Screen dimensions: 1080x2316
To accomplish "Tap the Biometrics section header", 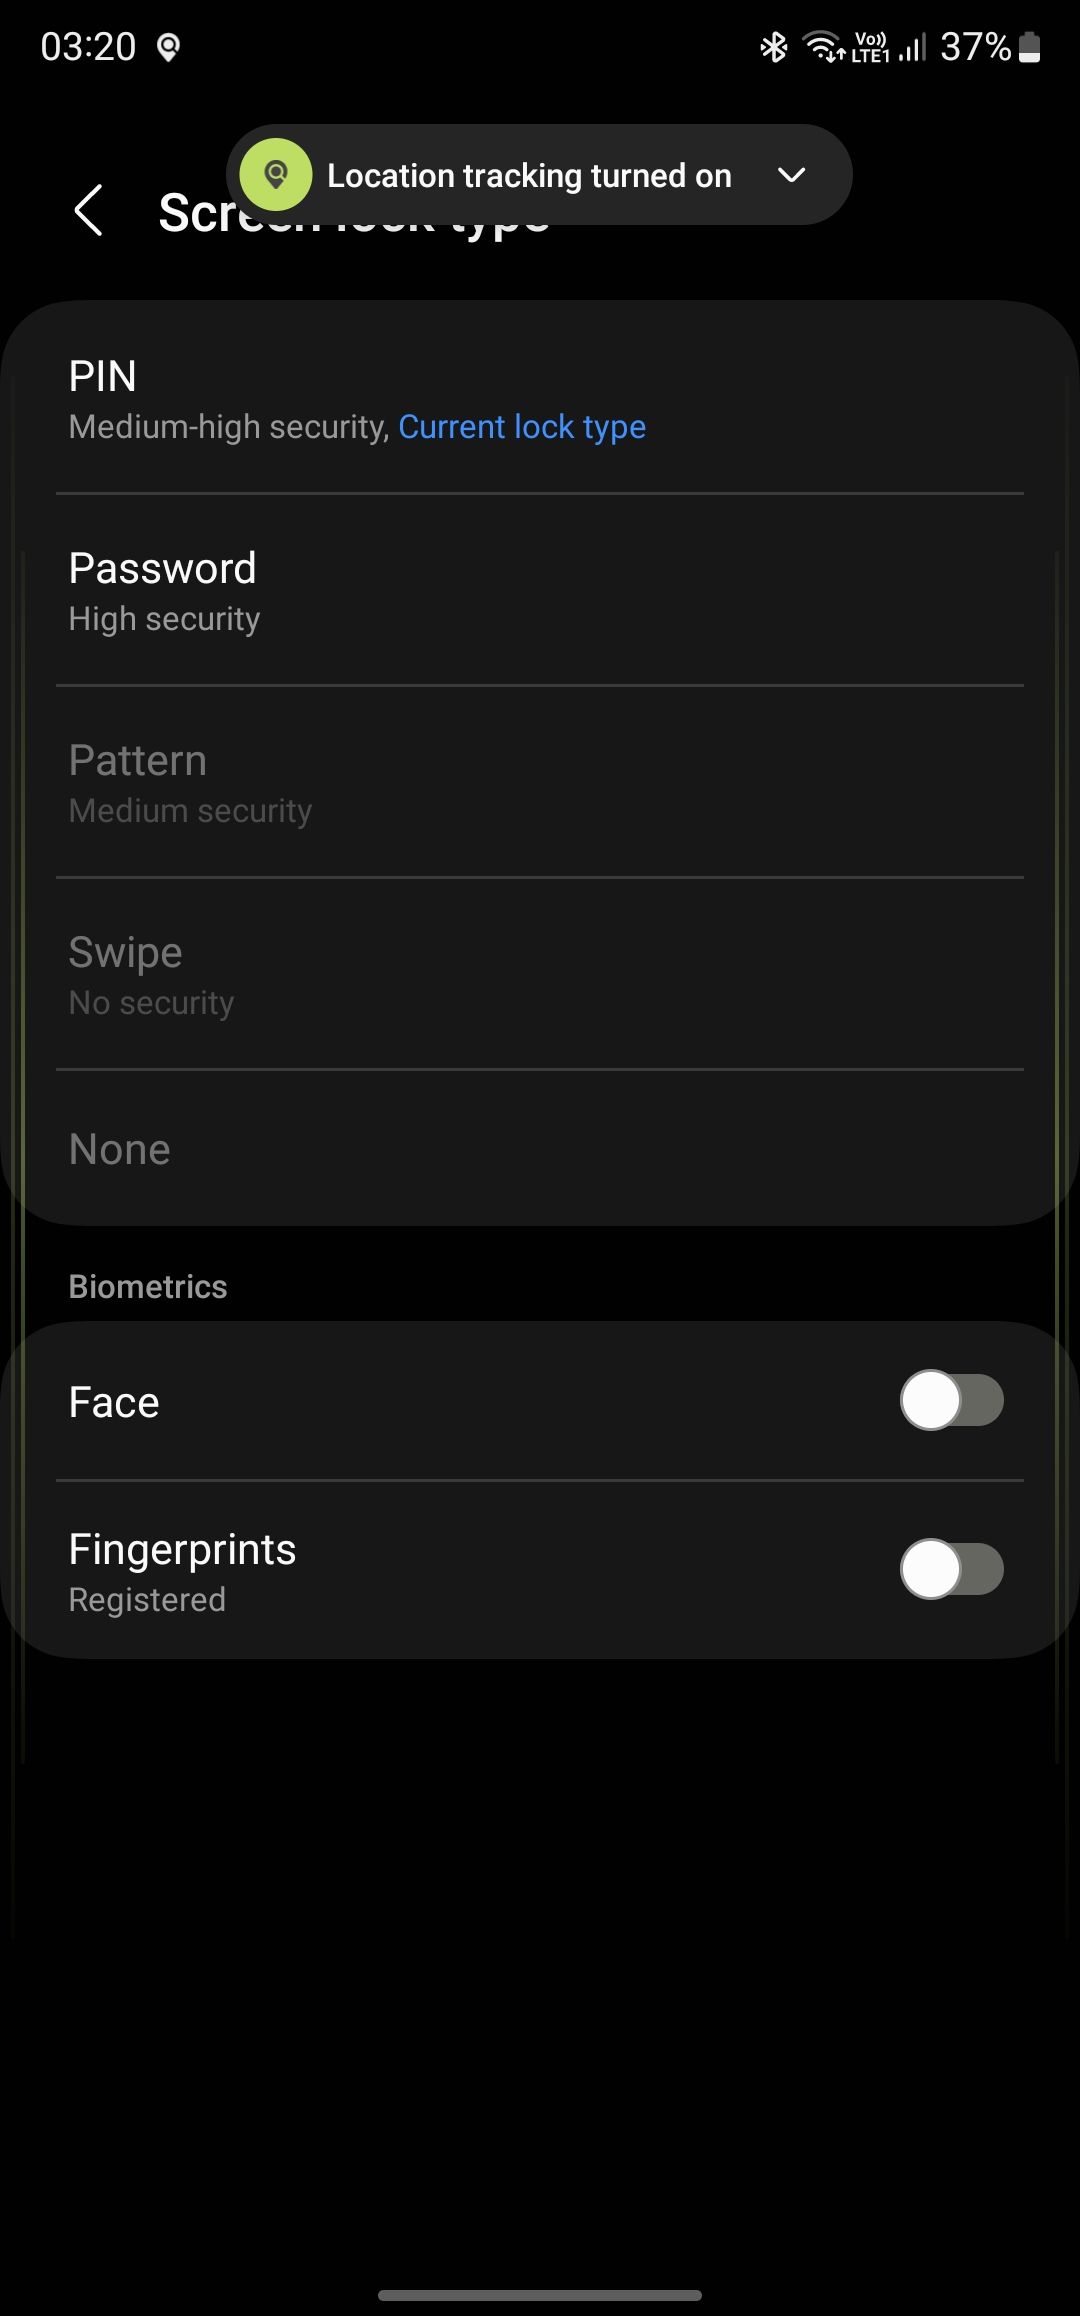I will 147,1286.
